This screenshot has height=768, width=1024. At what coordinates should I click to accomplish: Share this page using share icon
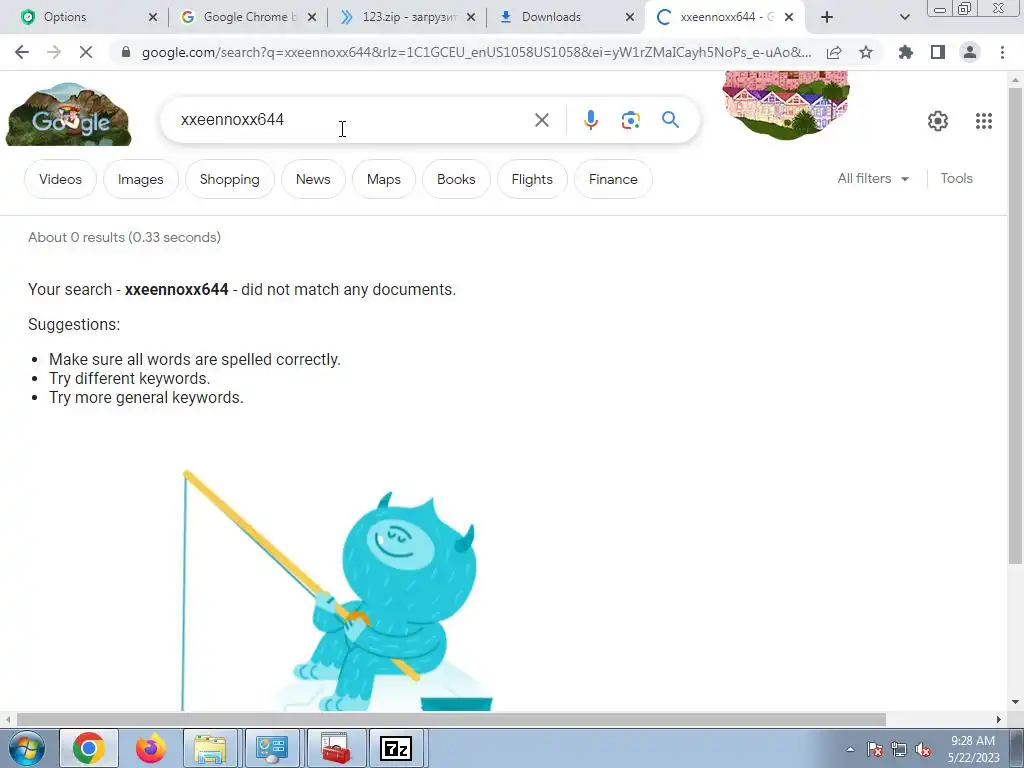click(834, 52)
